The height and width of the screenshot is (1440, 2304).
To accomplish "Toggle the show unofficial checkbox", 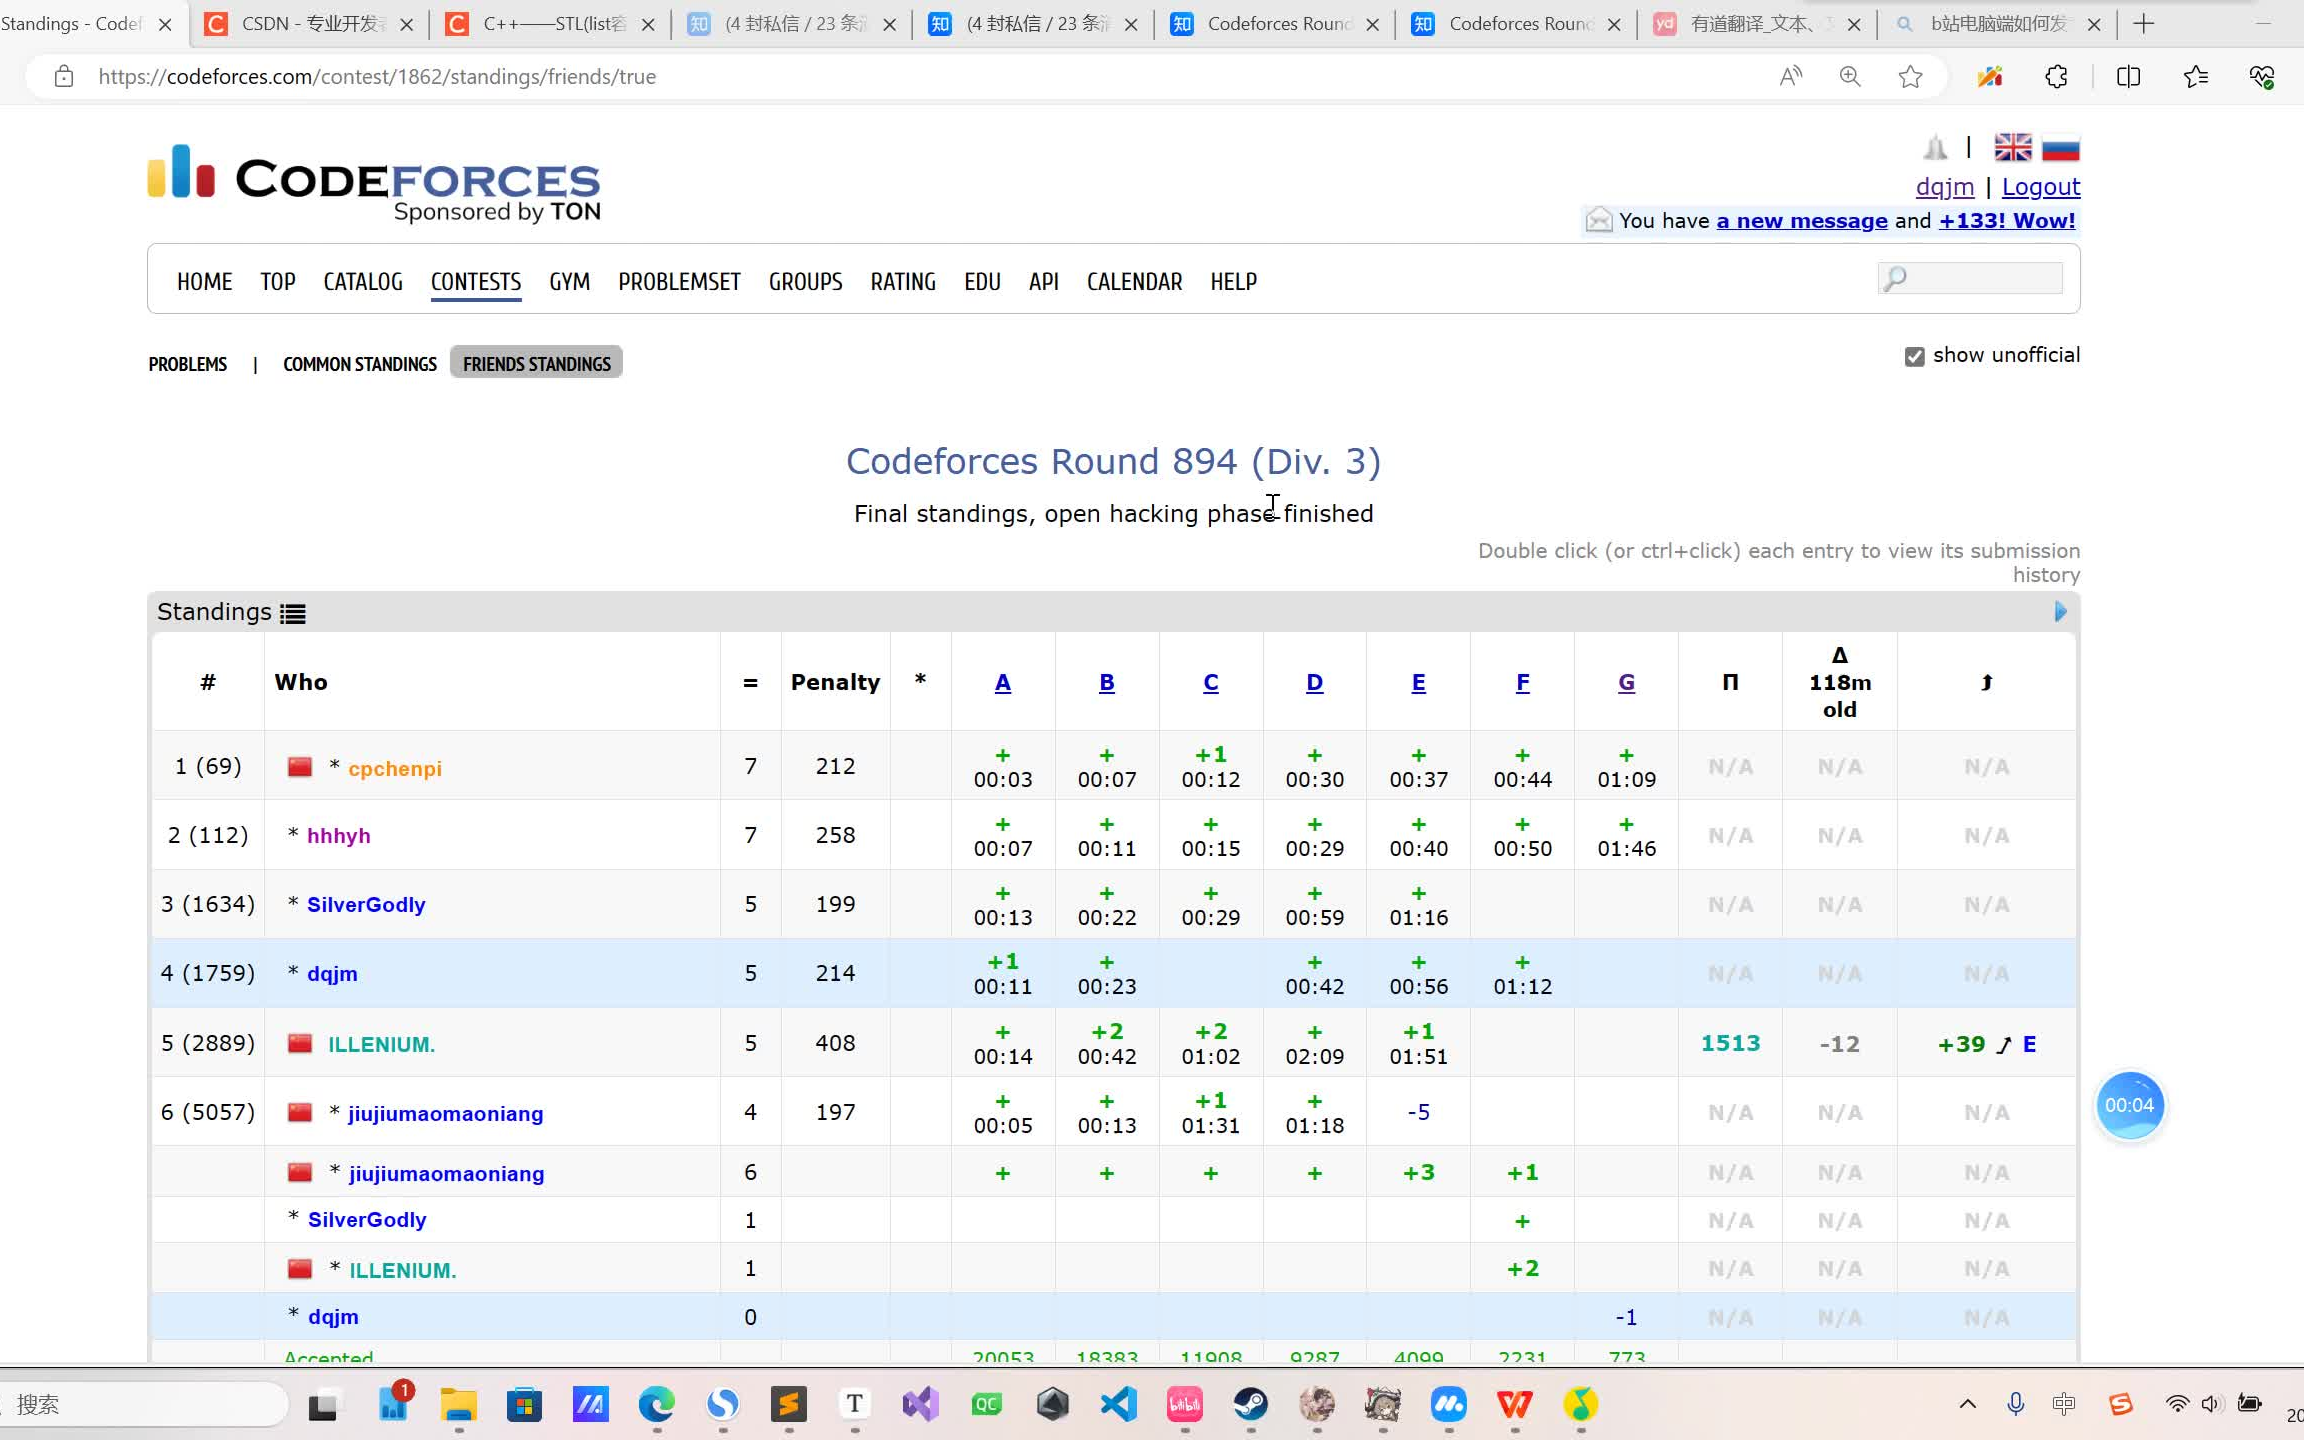I will point(1914,357).
